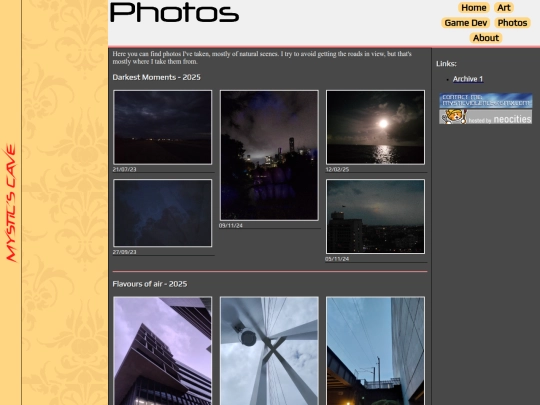540x405 pixels.
Task: Open the dusk apartment tower photo 05/11/24
Action: (x=375, y=216)
